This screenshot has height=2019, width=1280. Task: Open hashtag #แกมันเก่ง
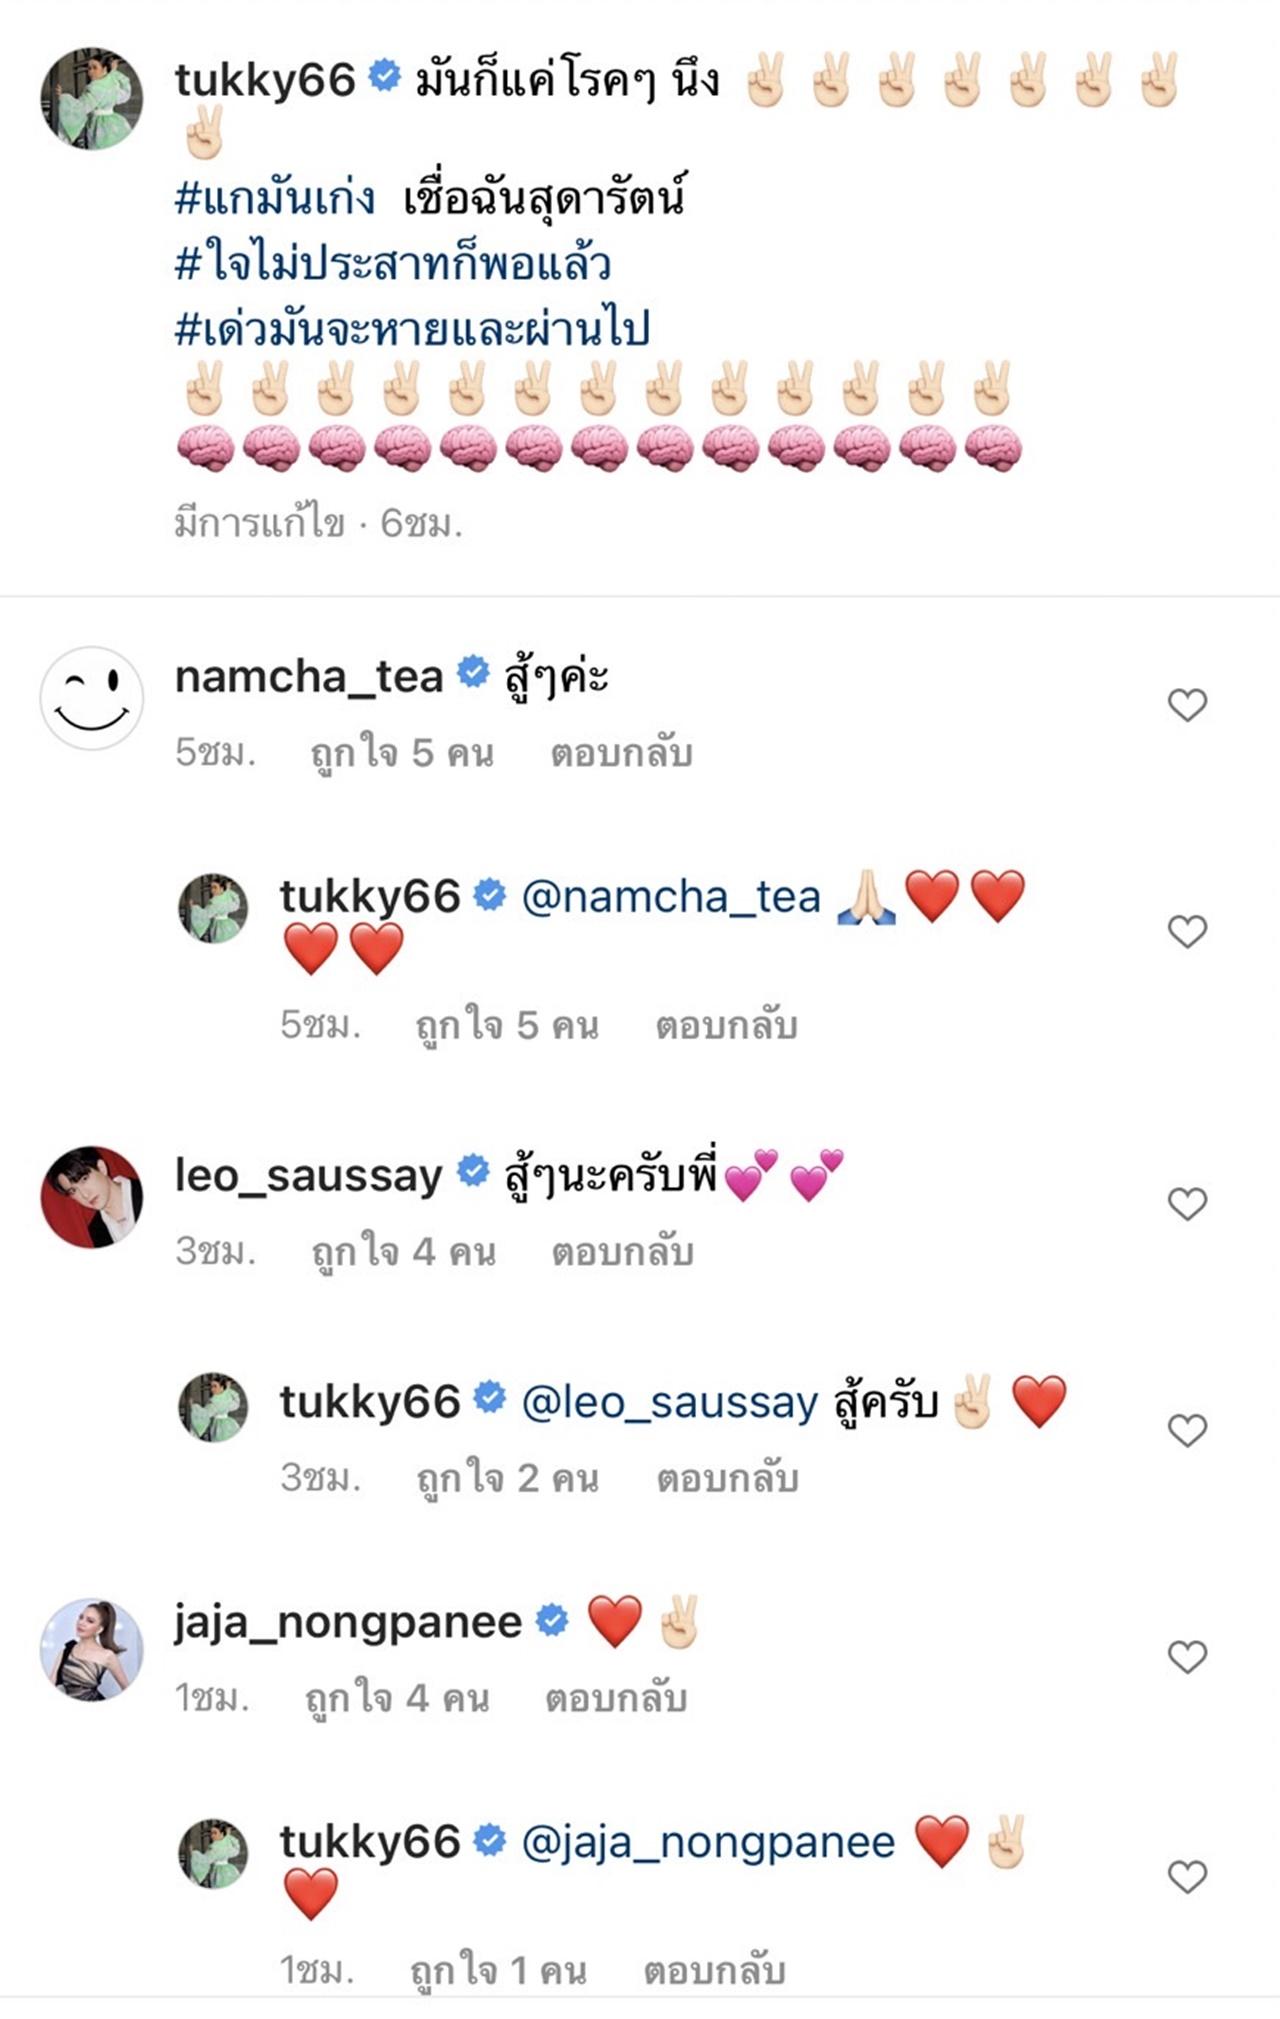point(275,199)
